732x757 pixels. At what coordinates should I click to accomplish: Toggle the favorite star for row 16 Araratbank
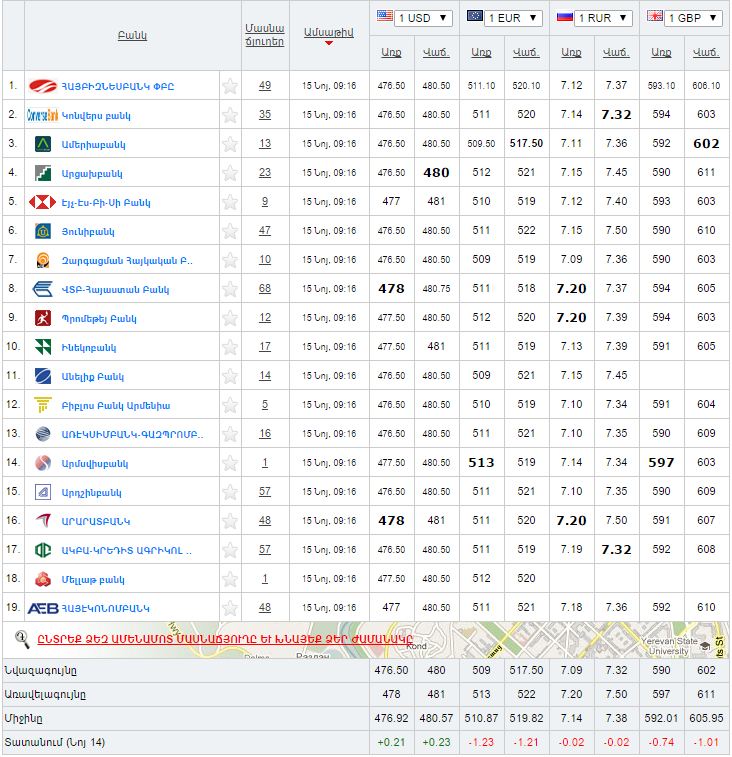(x=230, y=521)
